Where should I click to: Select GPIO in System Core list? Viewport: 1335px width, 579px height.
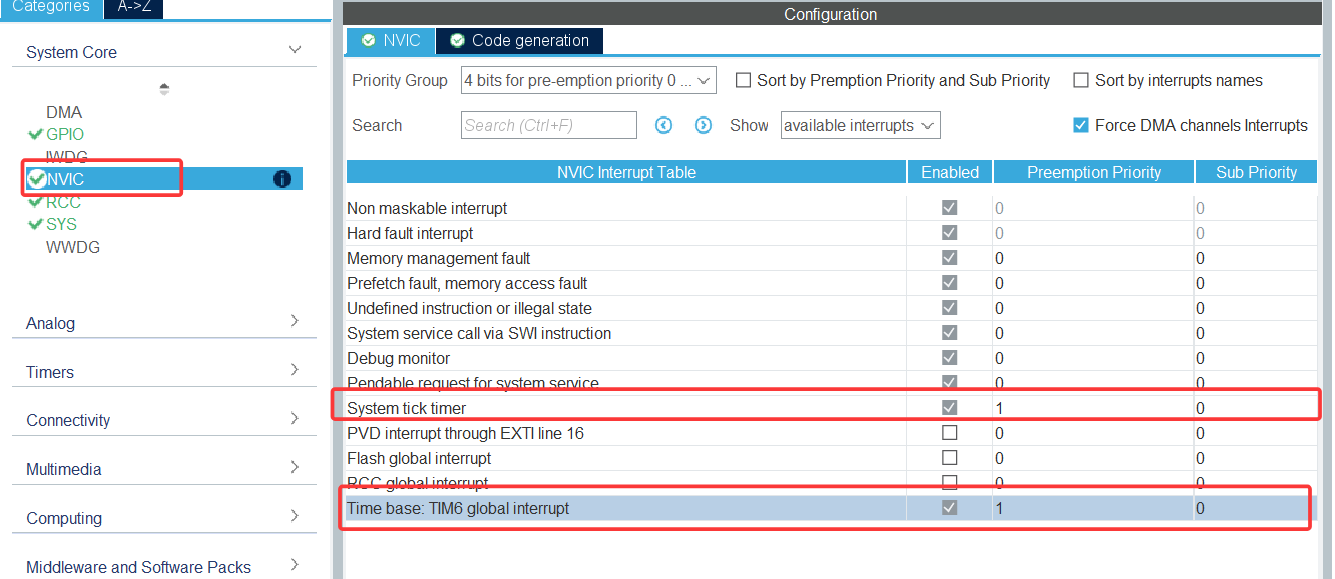pos(65,134)
